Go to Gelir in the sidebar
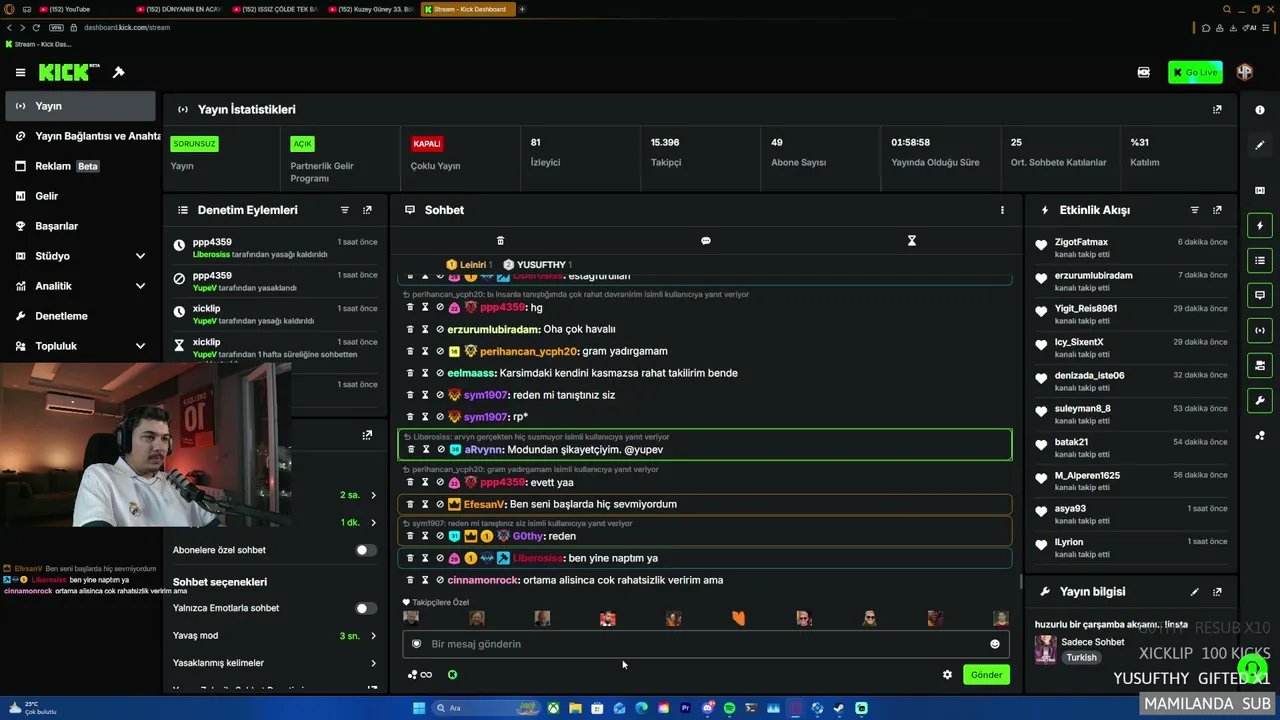The width and height of the screenshot is (1280, 720). pyautogui.click(x=80, y=196)
